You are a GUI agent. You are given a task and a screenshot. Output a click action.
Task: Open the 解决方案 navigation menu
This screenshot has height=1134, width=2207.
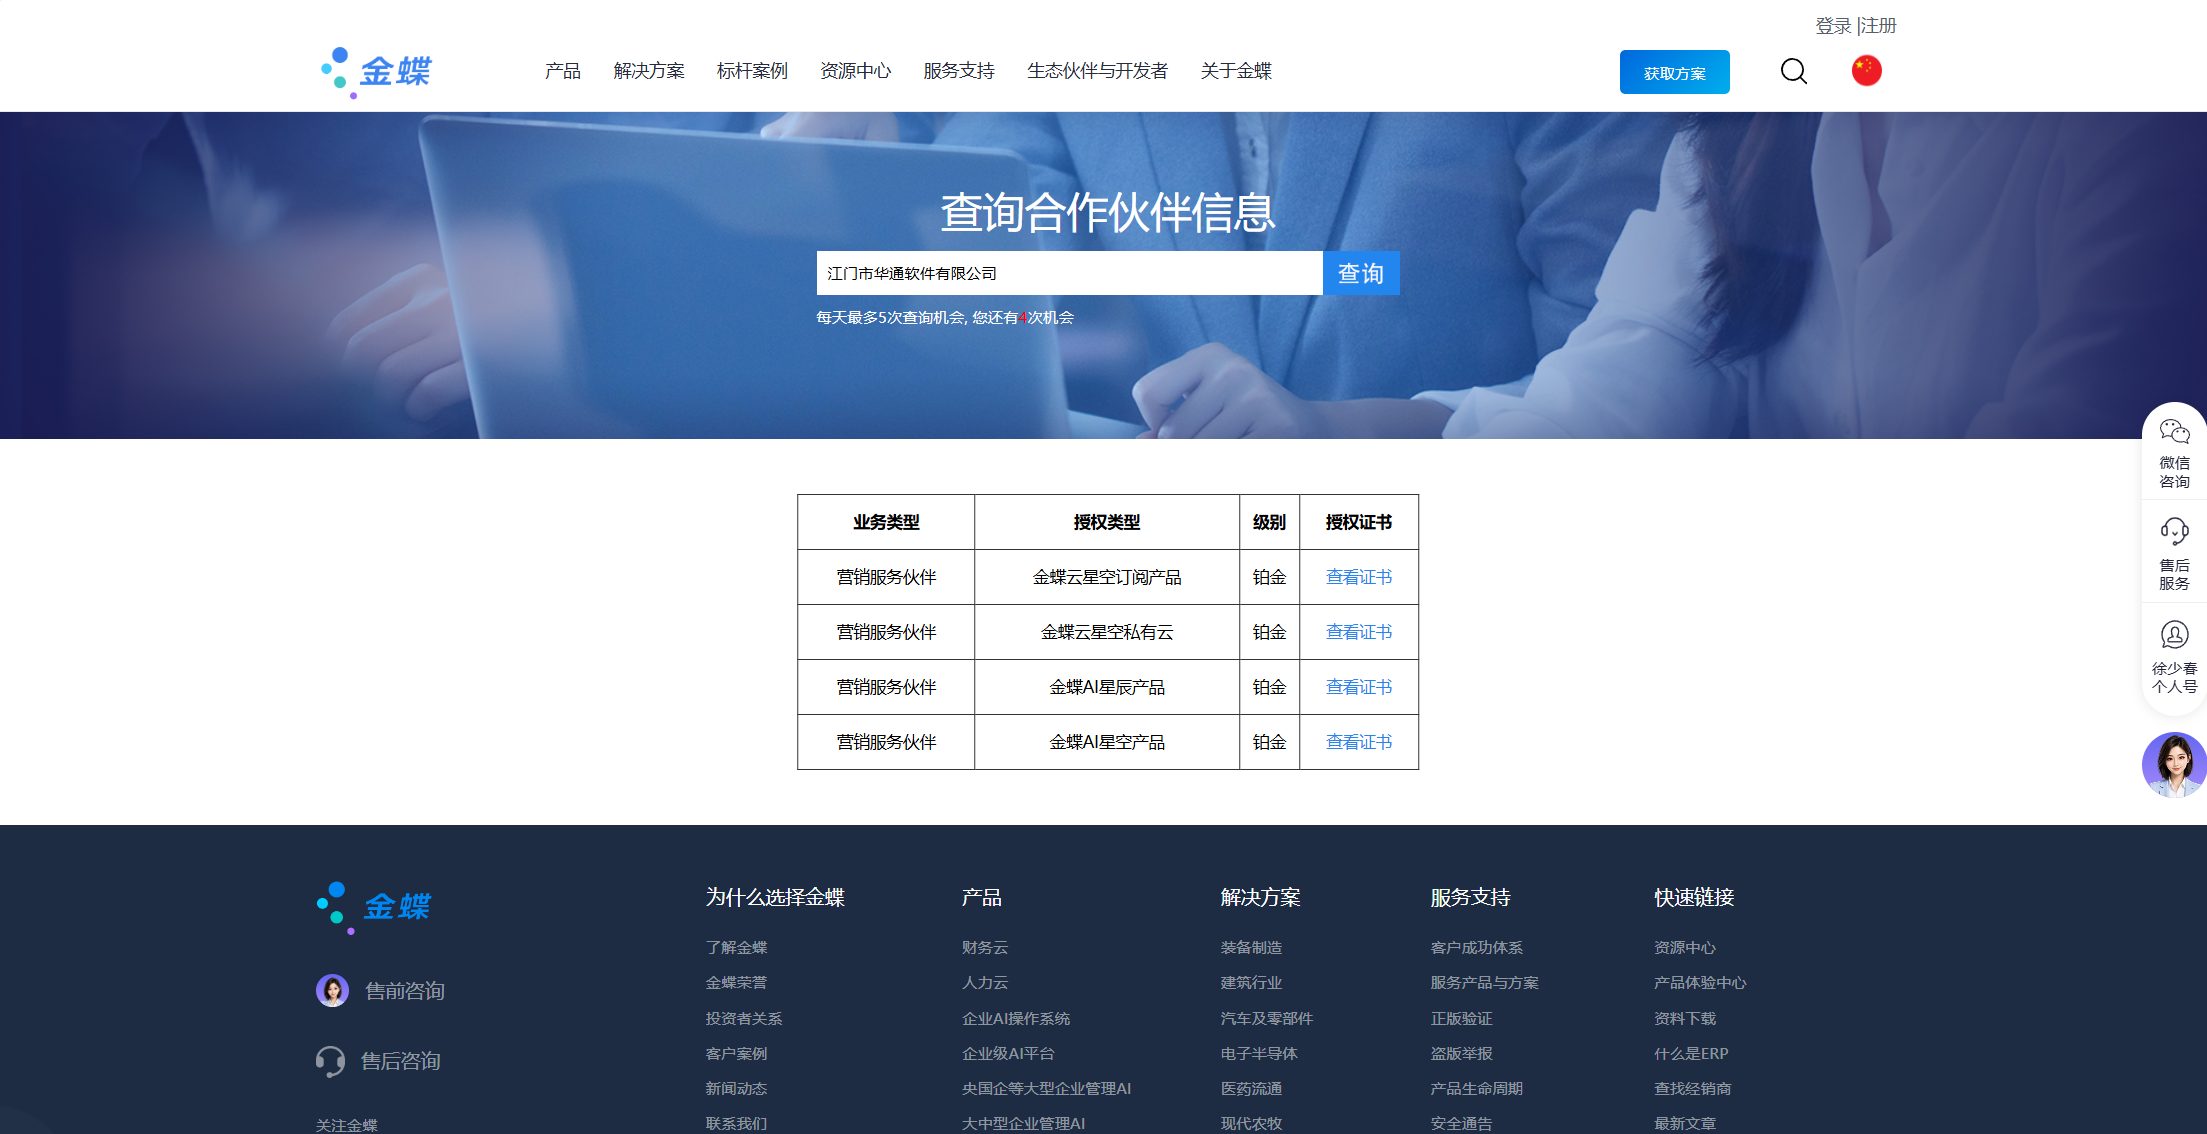(x=649, y=71)
